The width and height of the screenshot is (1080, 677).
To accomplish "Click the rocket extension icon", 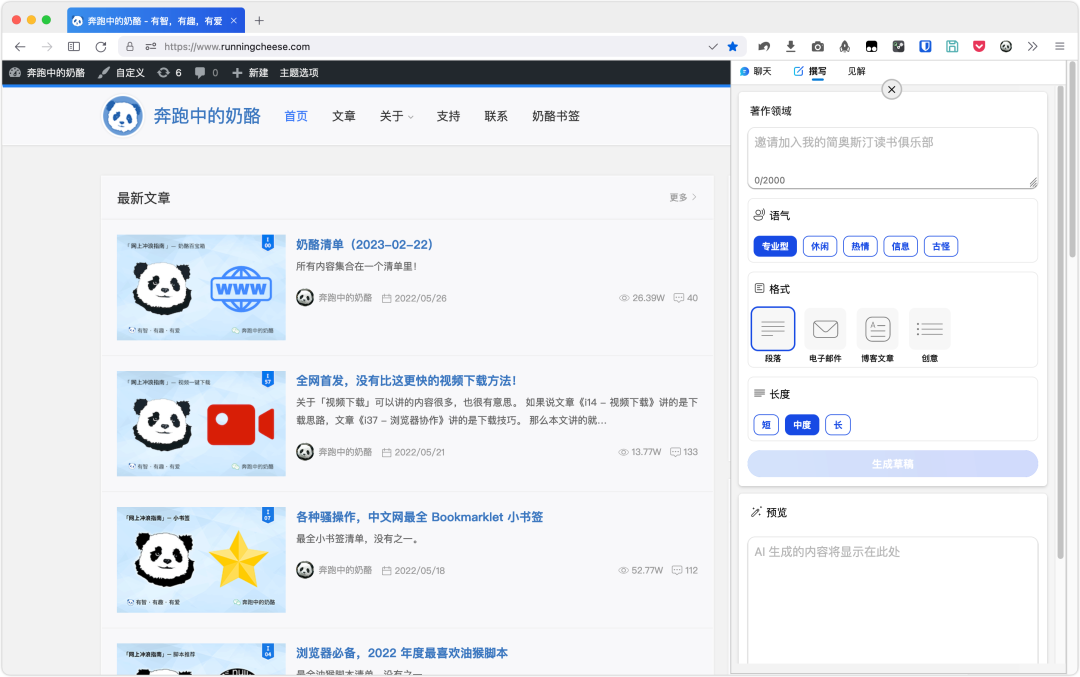I will pyautogui.click(x=844, y=46).
